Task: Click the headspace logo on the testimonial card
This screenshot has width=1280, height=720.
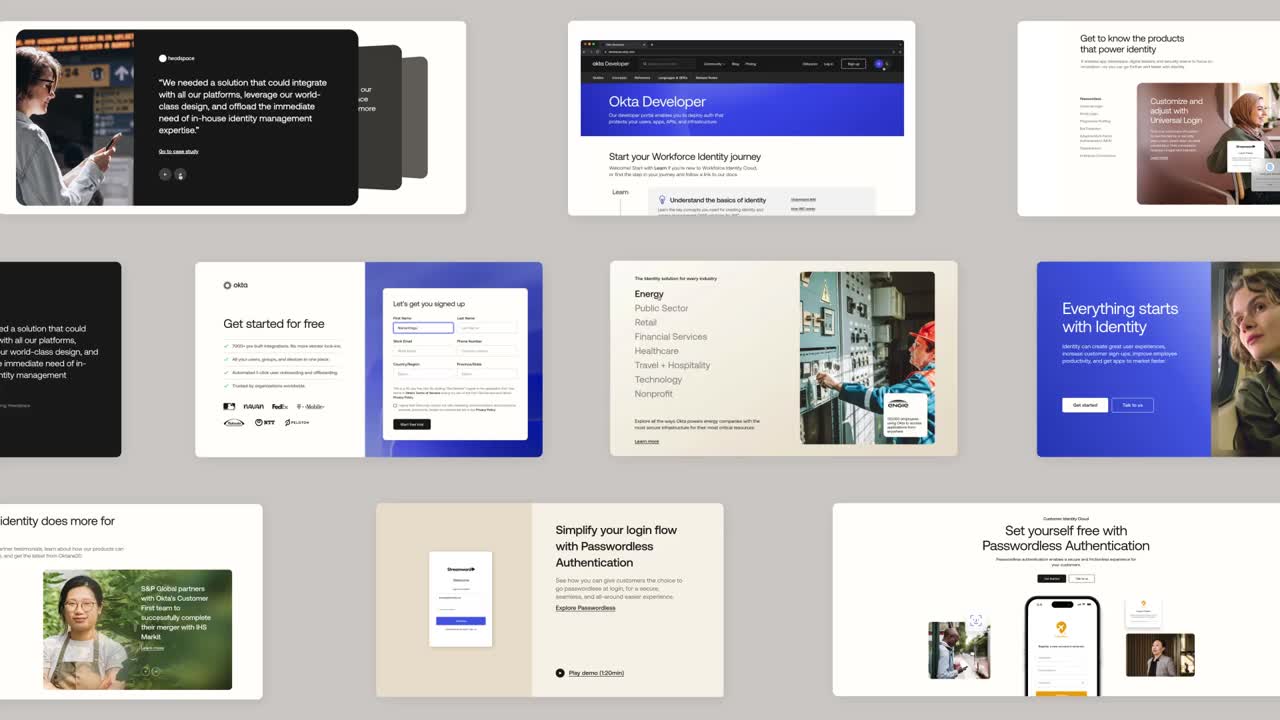Action: [176, 58]
